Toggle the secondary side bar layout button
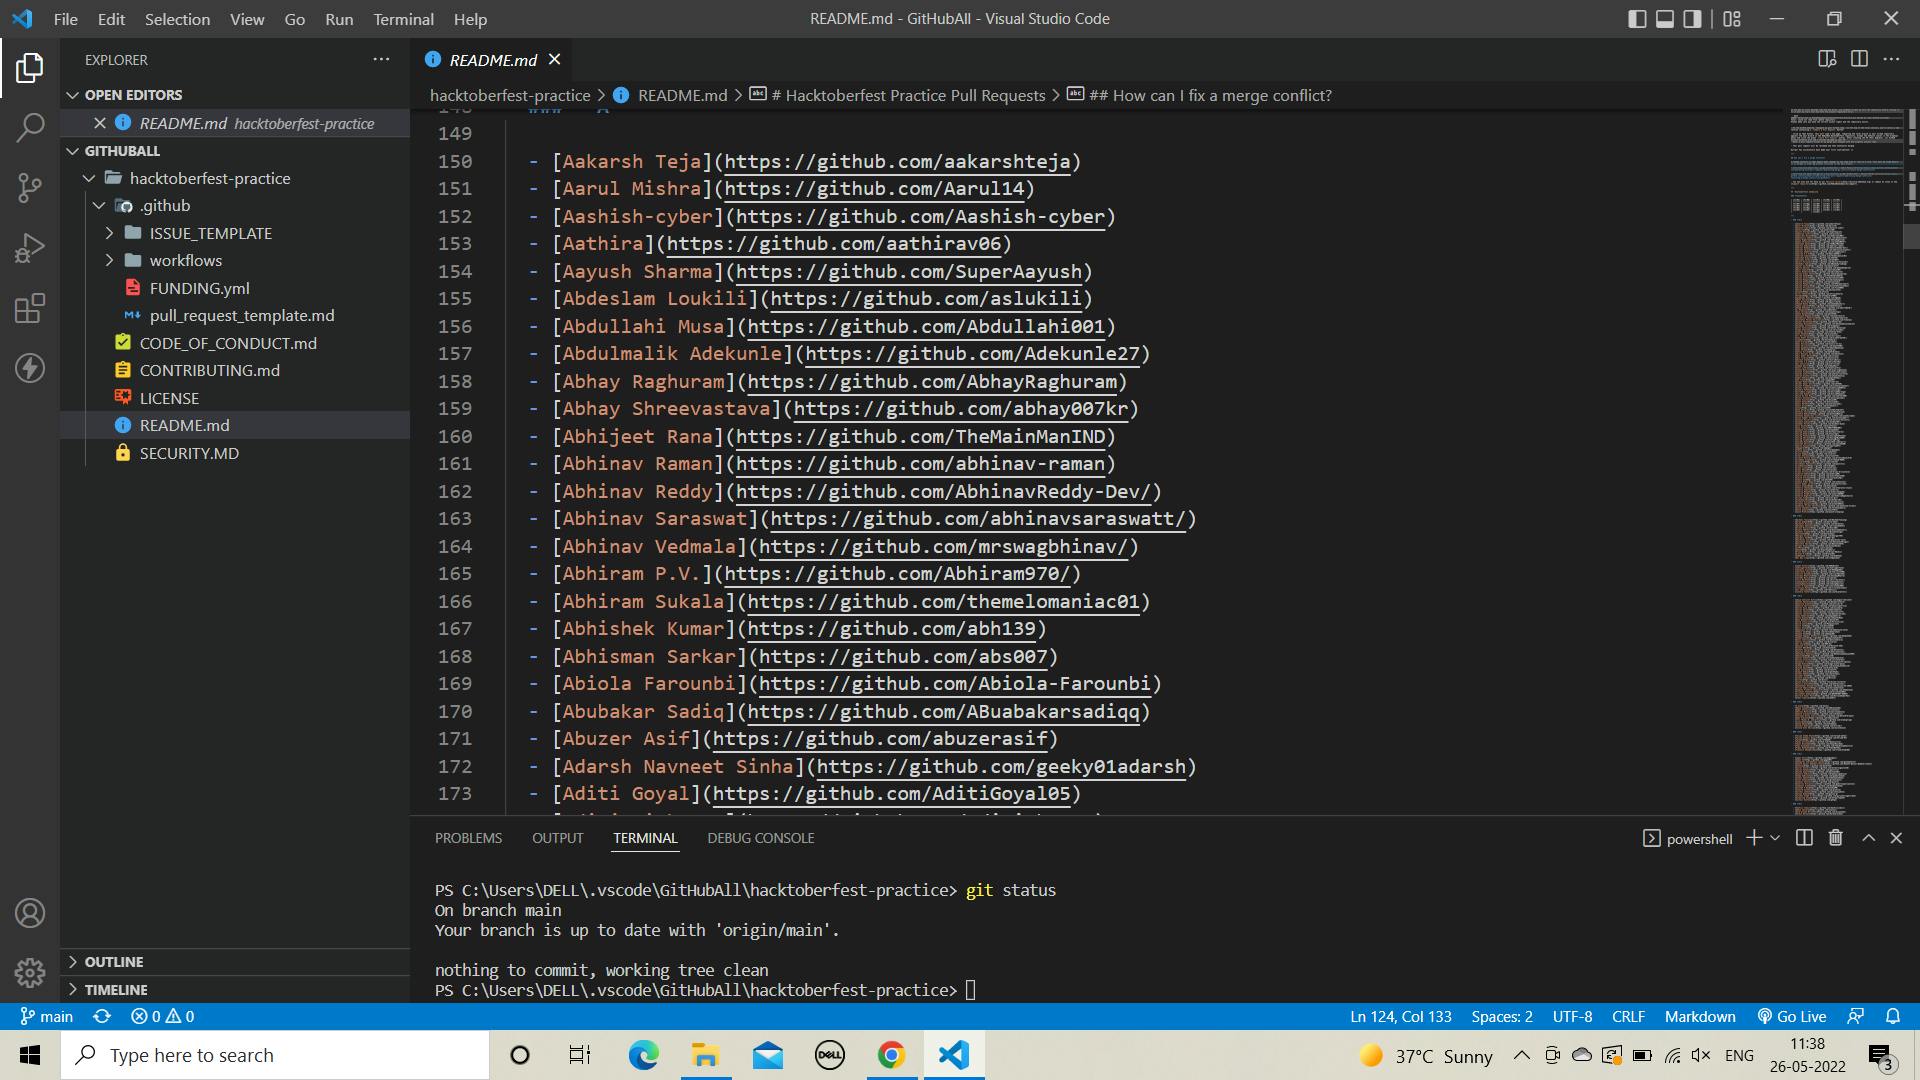 tap(1693, 19)
